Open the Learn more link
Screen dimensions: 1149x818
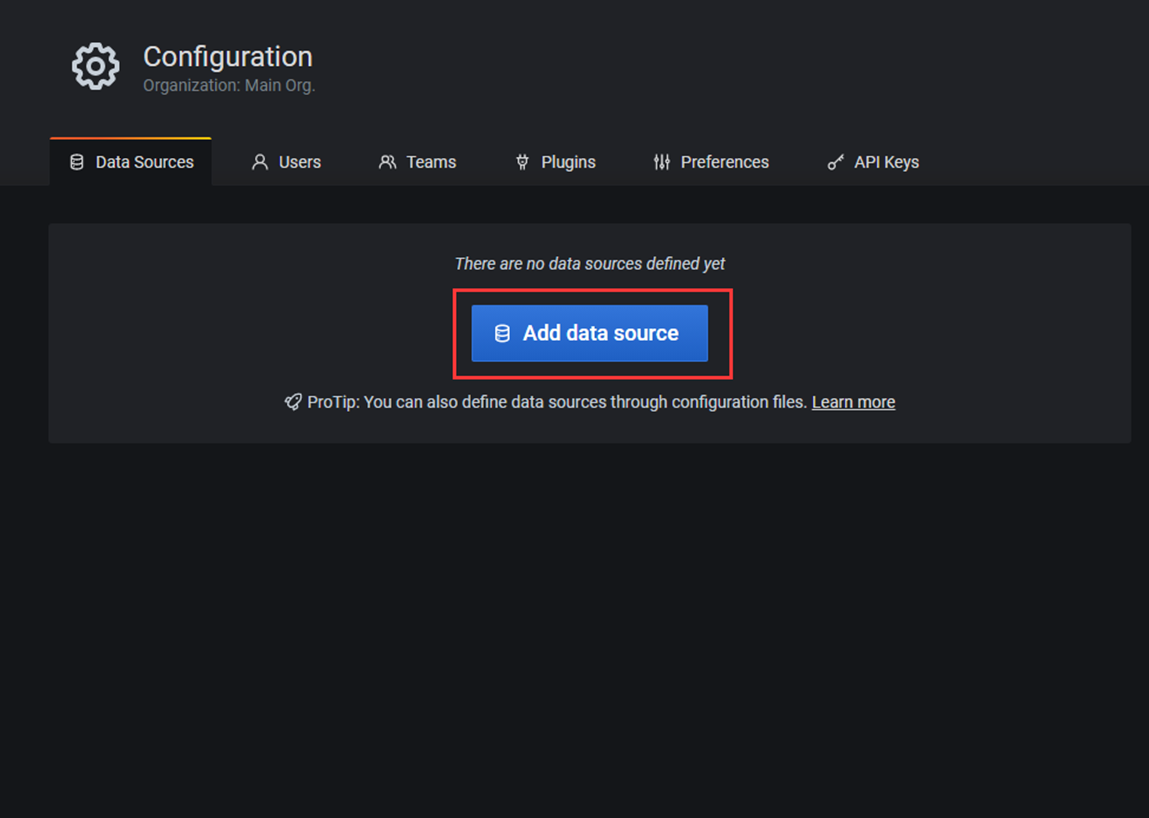(x=853, y=402)
